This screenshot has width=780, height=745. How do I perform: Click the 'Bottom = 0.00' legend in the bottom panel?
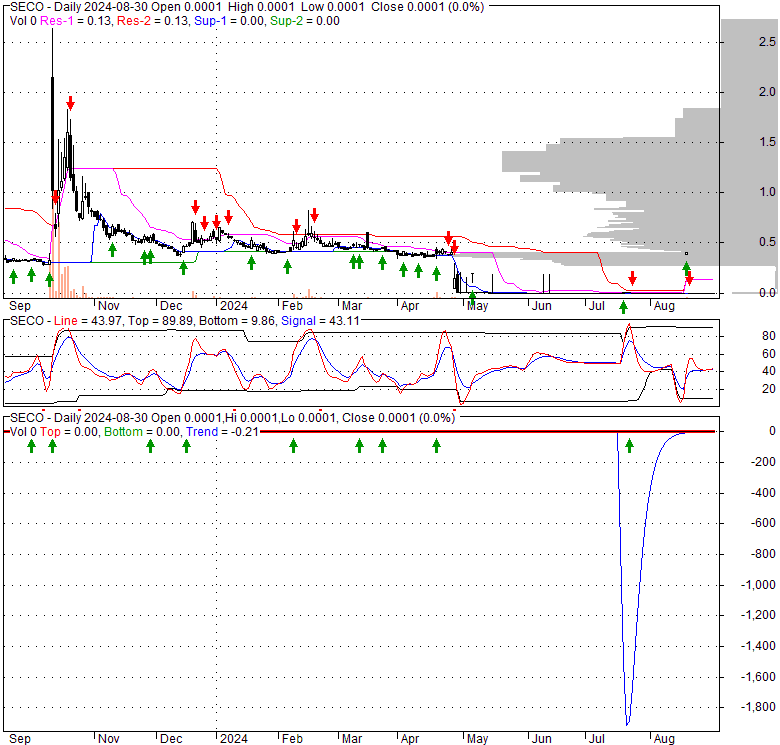(x=141, y=432)
